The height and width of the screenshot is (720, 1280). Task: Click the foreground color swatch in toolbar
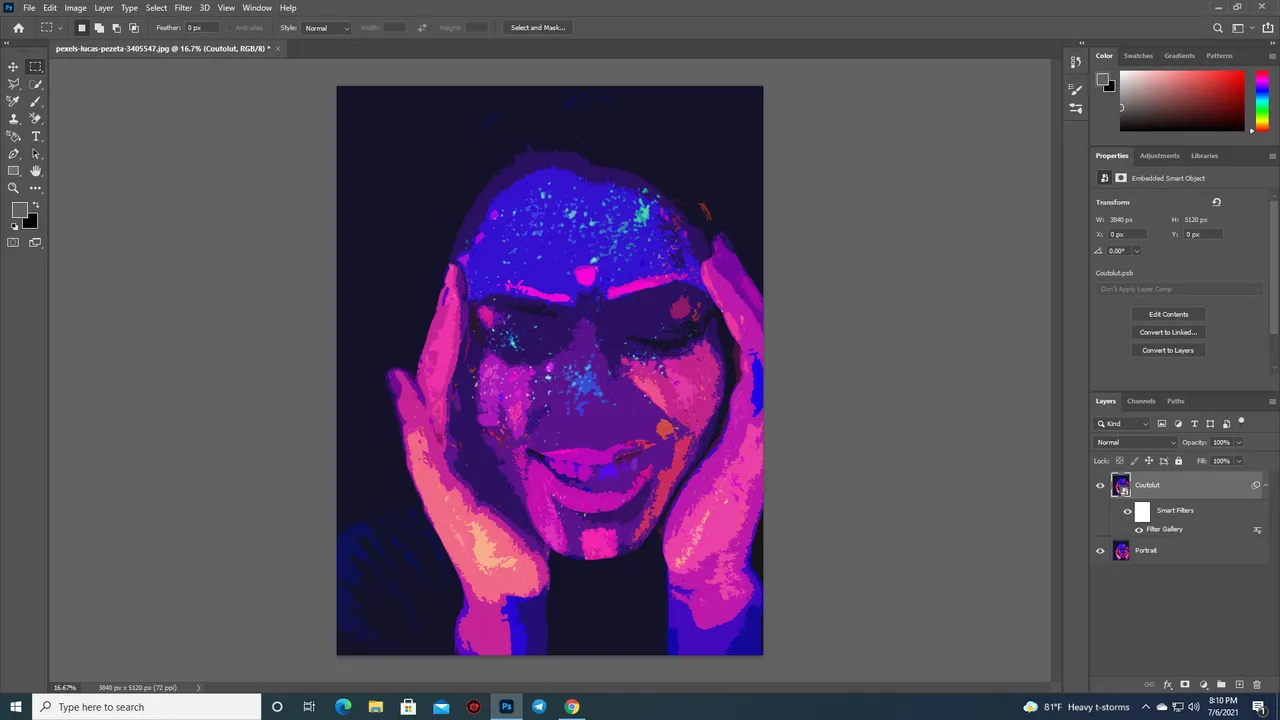tap(19, 210)
